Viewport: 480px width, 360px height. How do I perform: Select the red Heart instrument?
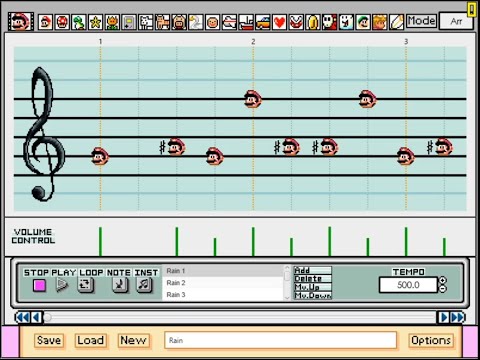pos(279,22)
